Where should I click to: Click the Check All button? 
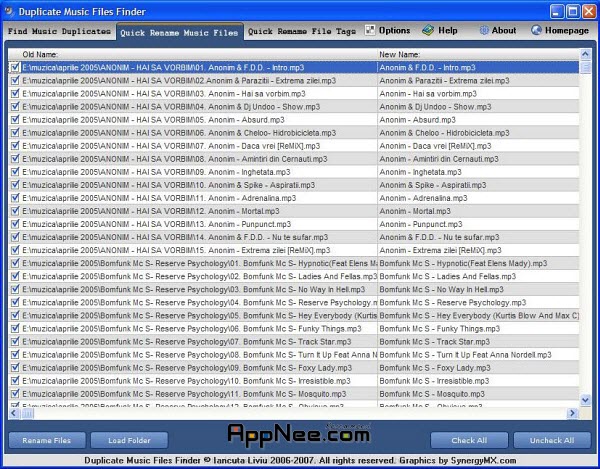[x=469, y=440]
